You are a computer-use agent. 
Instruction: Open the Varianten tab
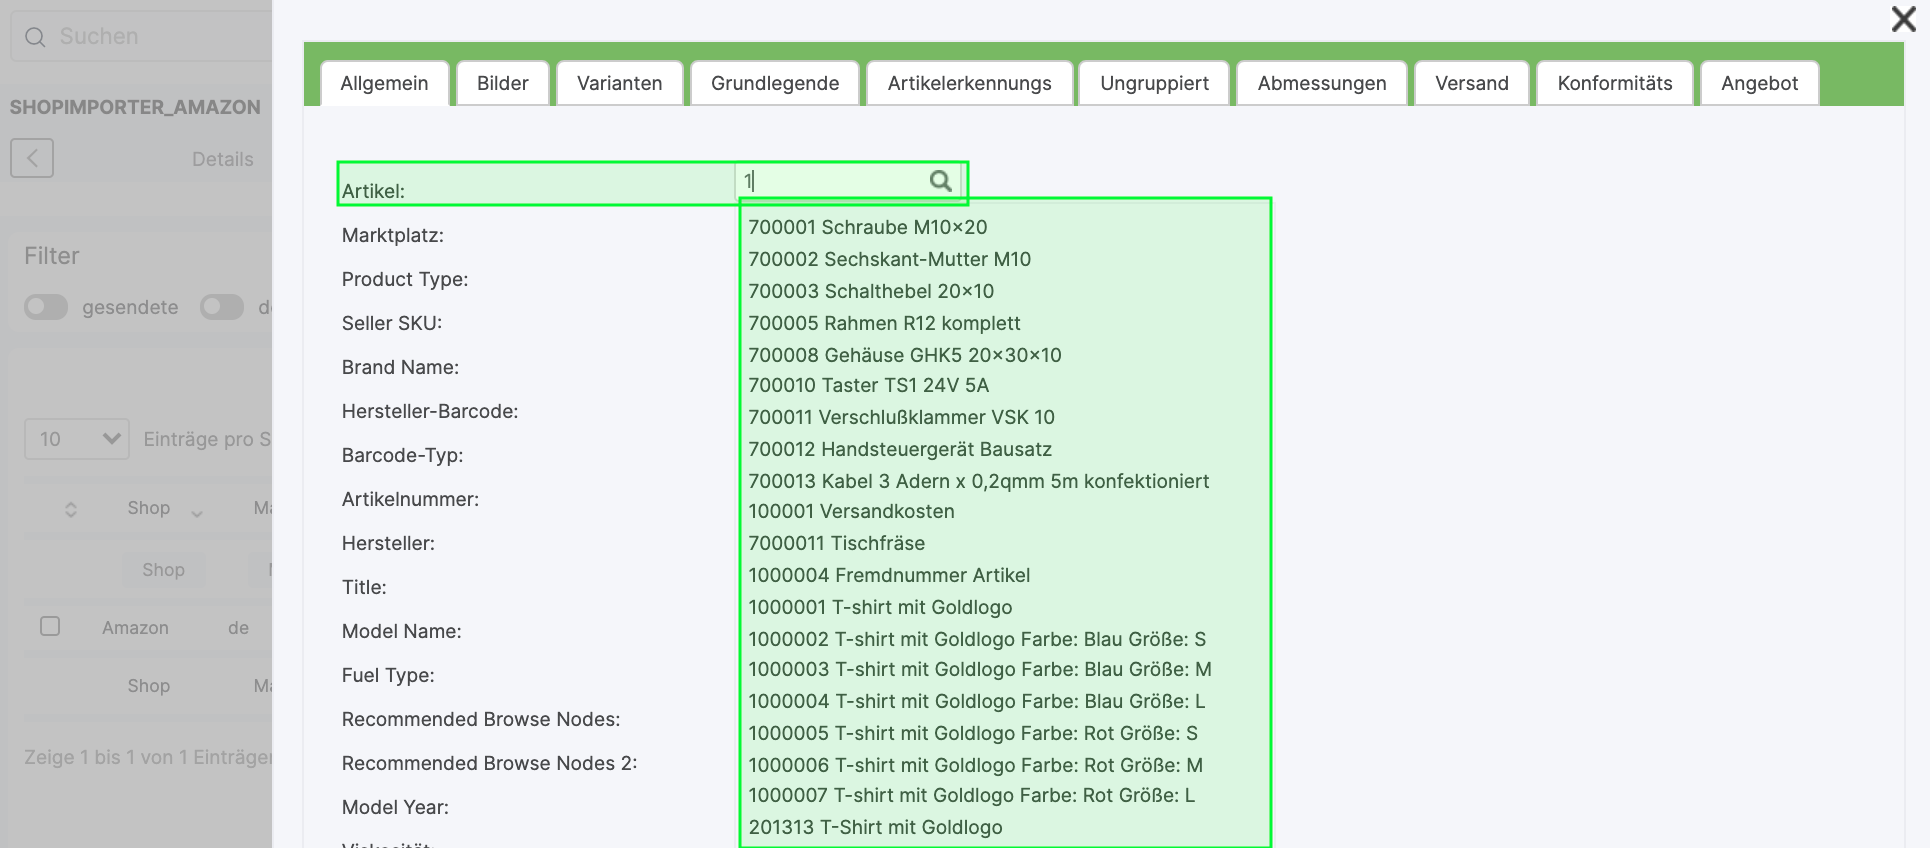619,83
